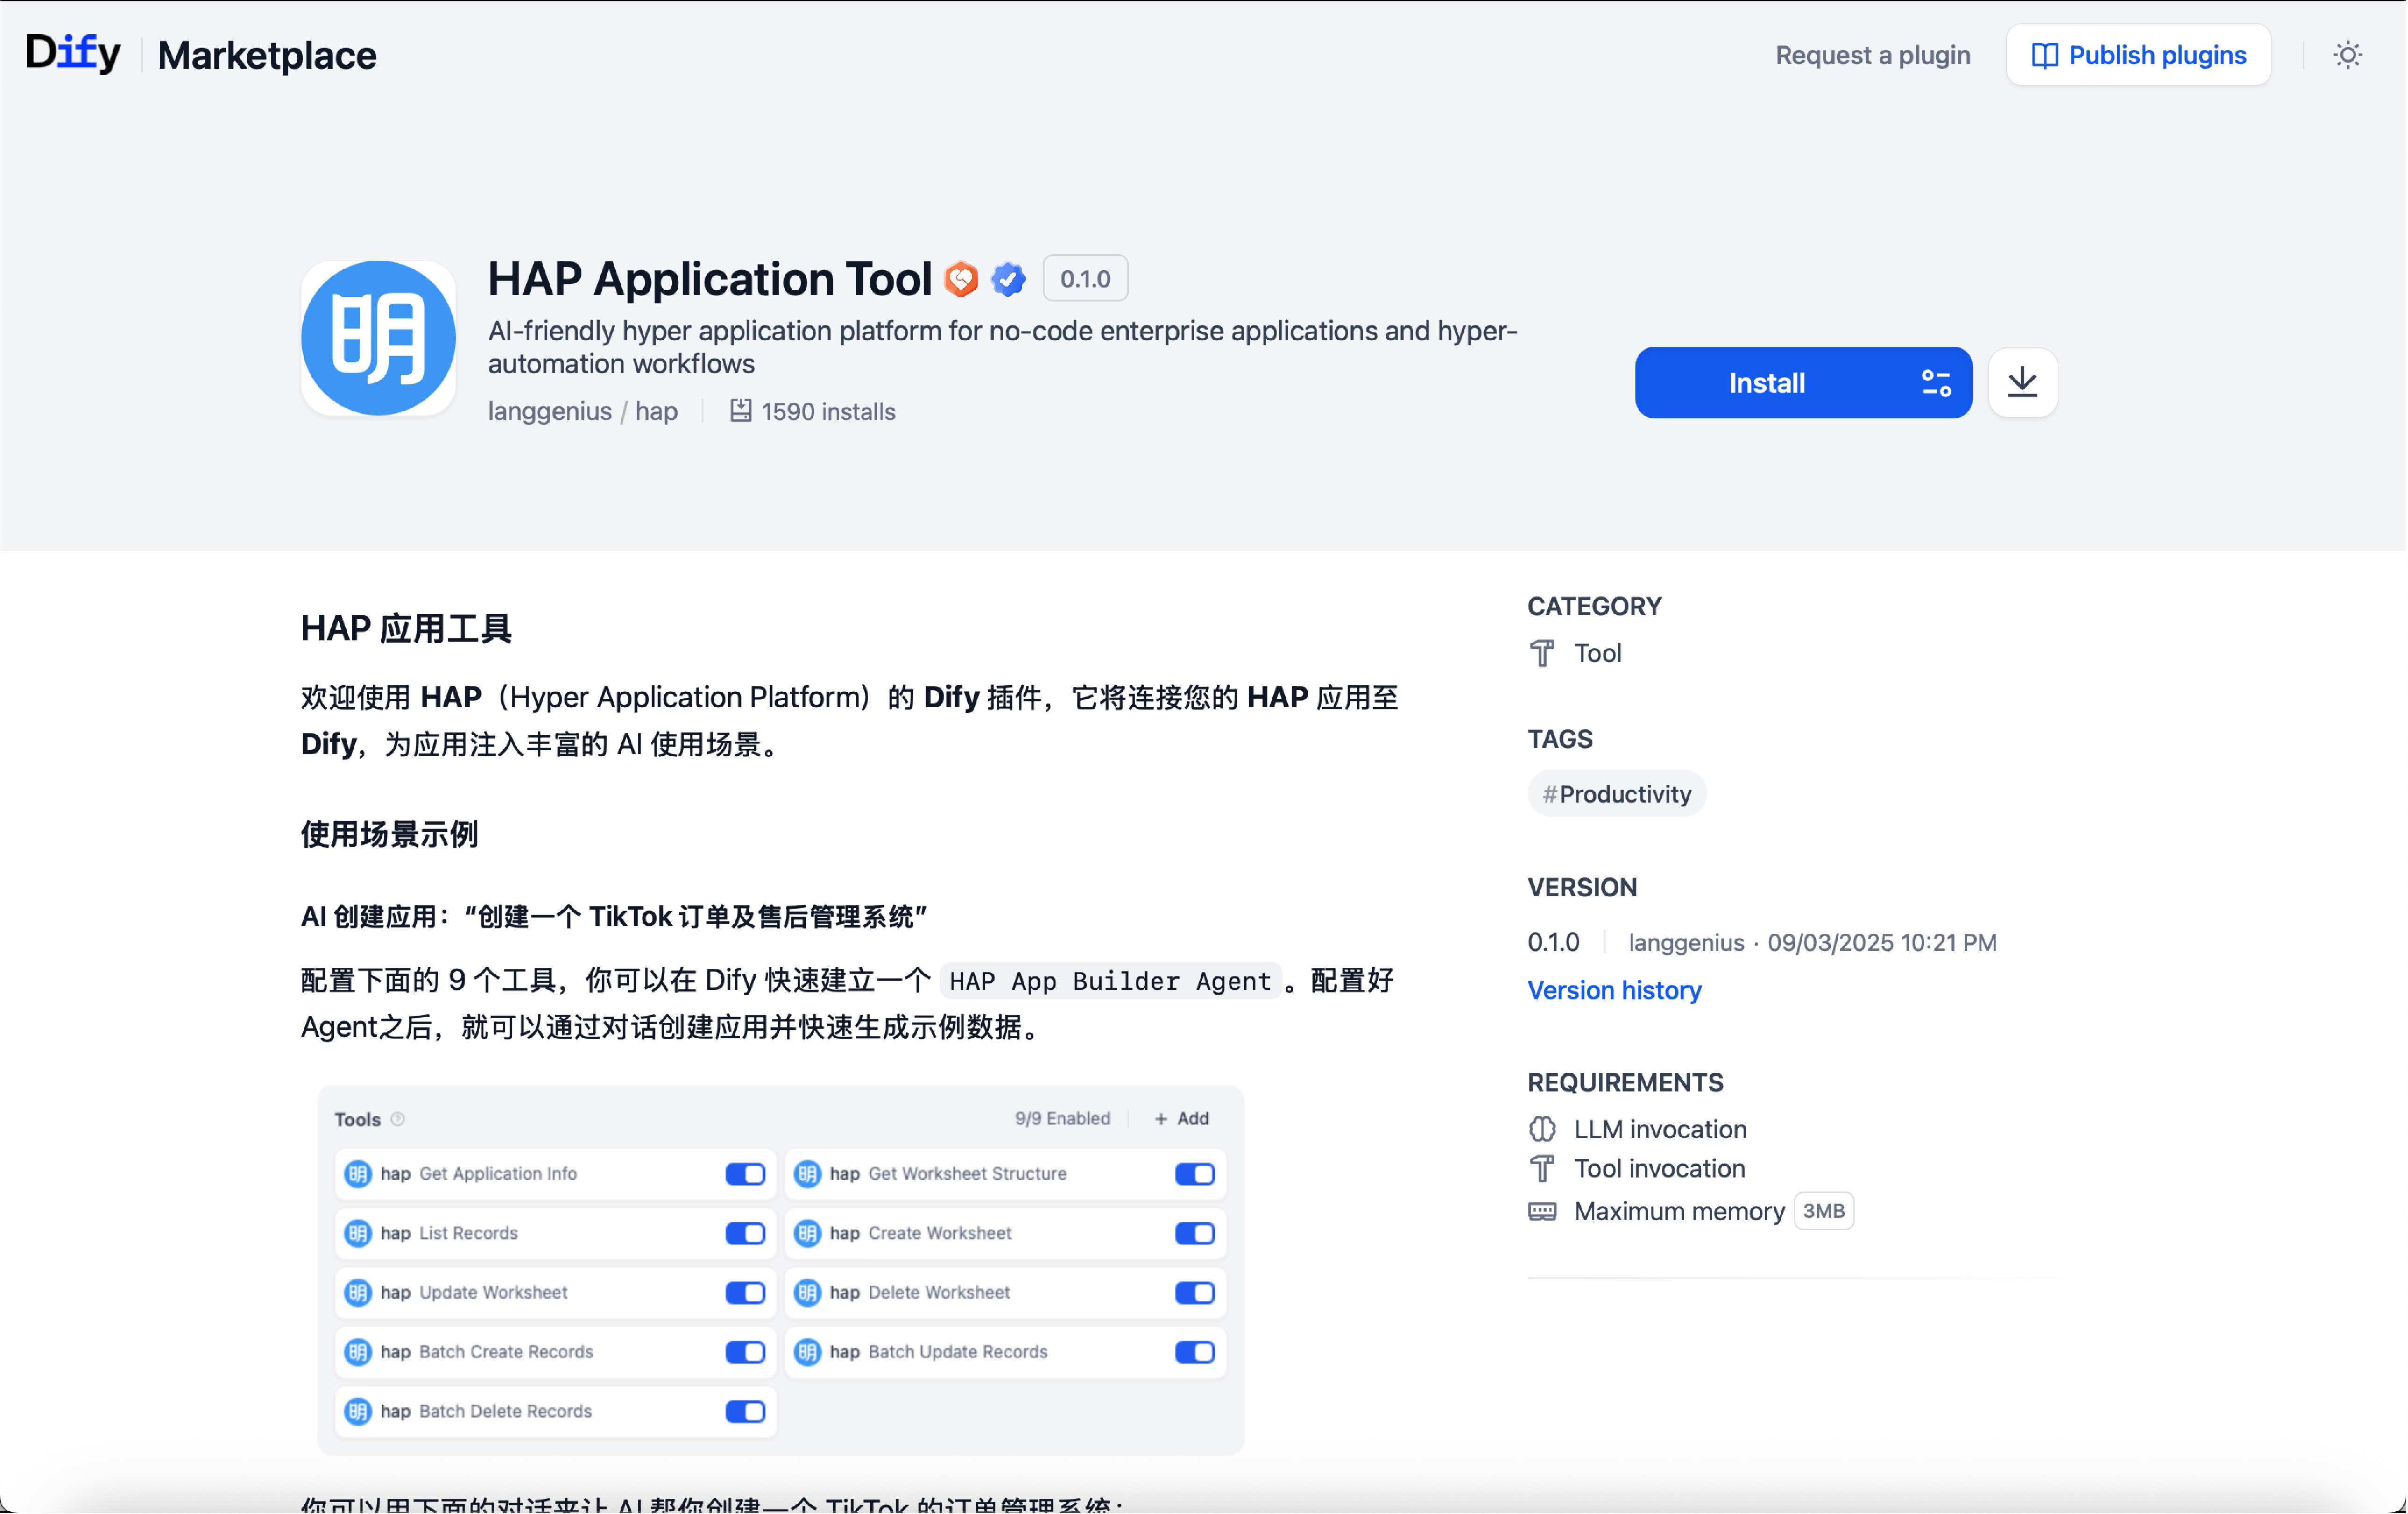Disable the hap Create Worksheet switch
Screen dimensions: 2408x1514
(1194, 1233)
